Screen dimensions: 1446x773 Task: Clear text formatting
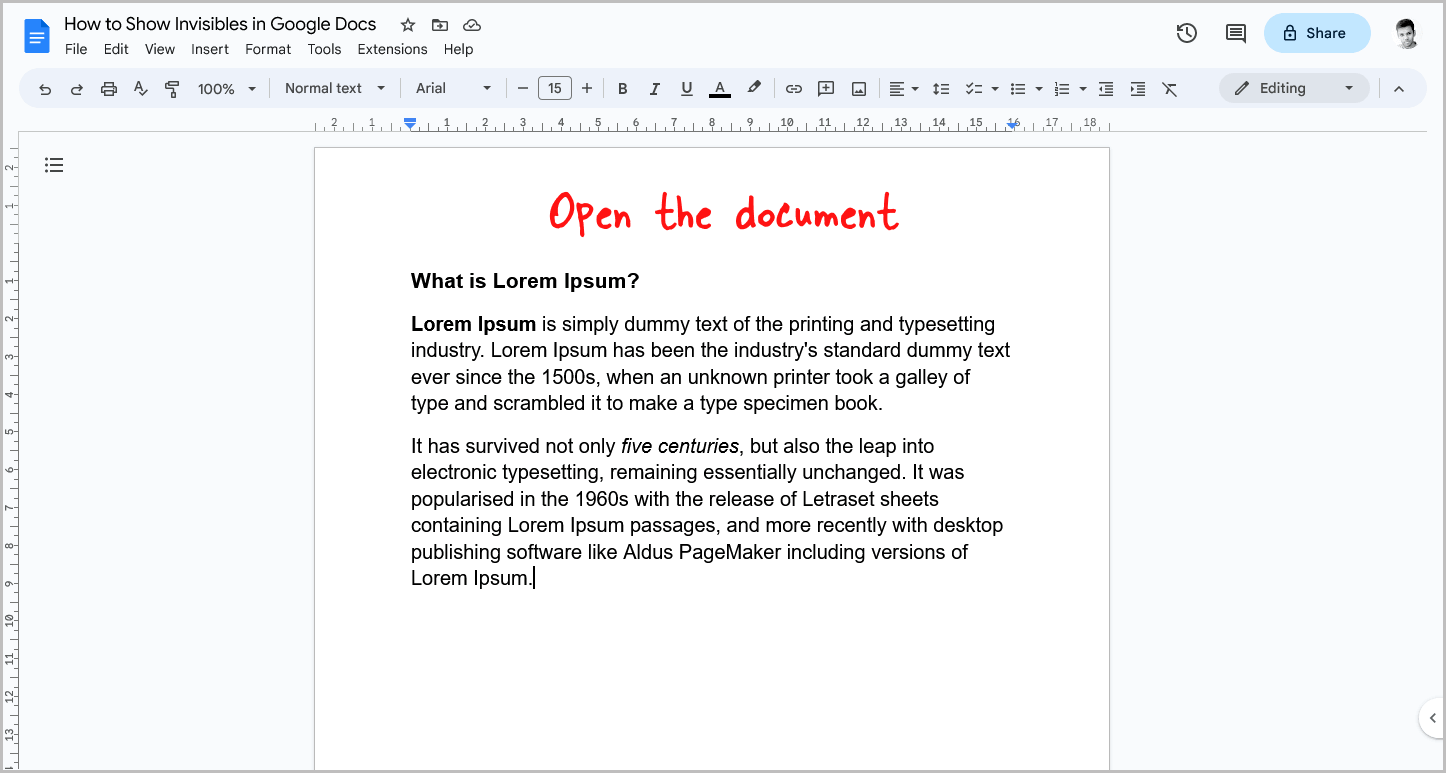1169,88
